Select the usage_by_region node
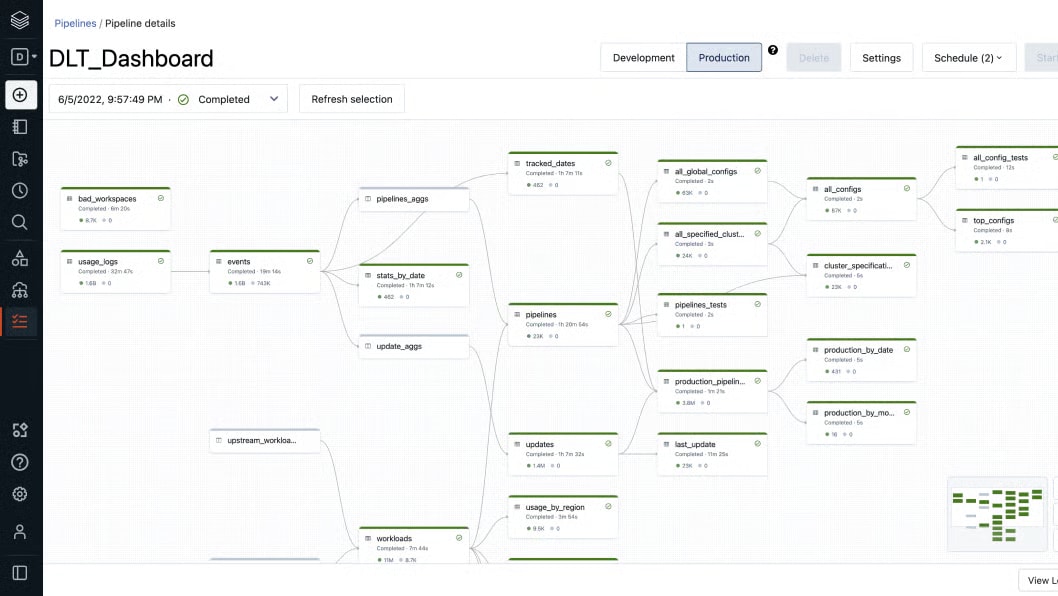This screenshot has width=1058, height=596. tap(563, 517)
